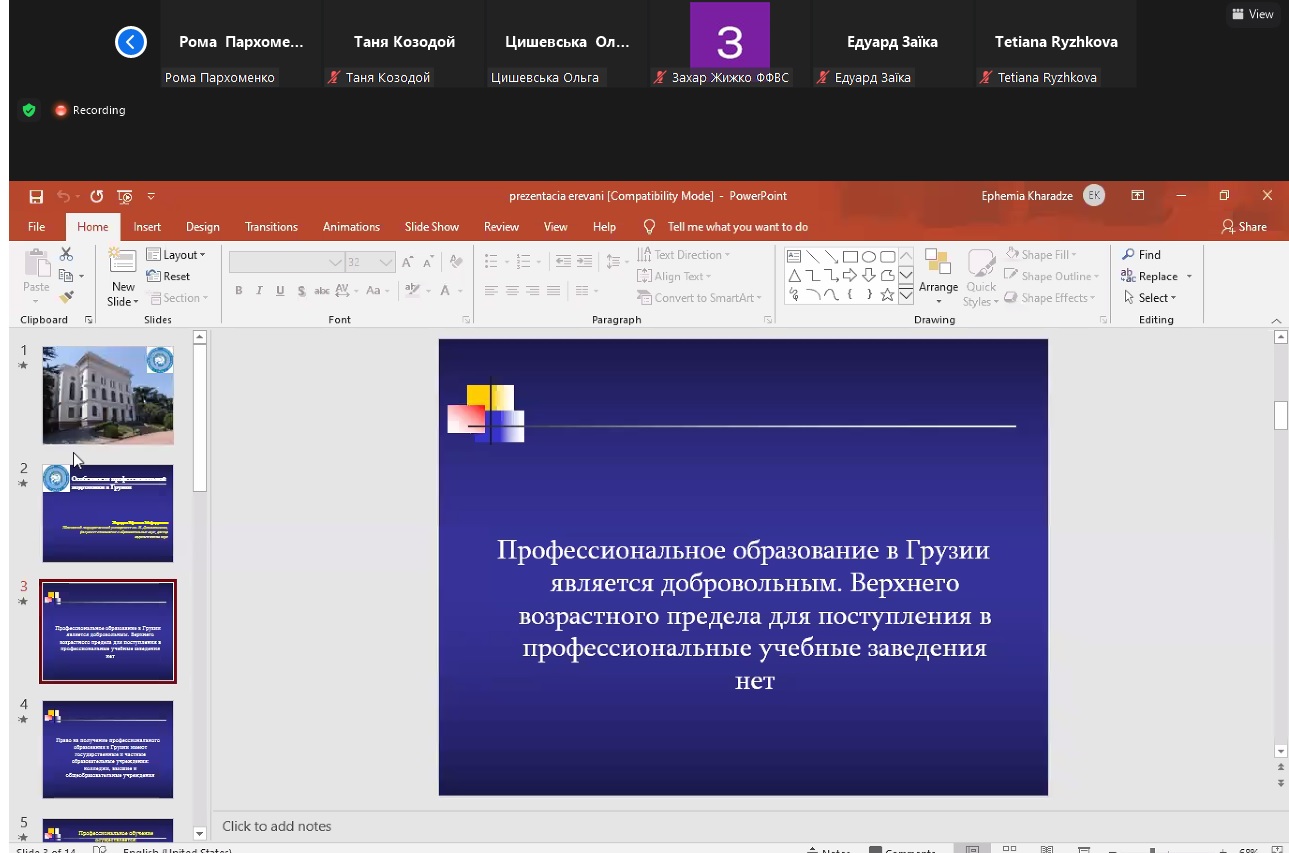
Task: Expand the Section dropdown
Action: click(x=180, y=298)
